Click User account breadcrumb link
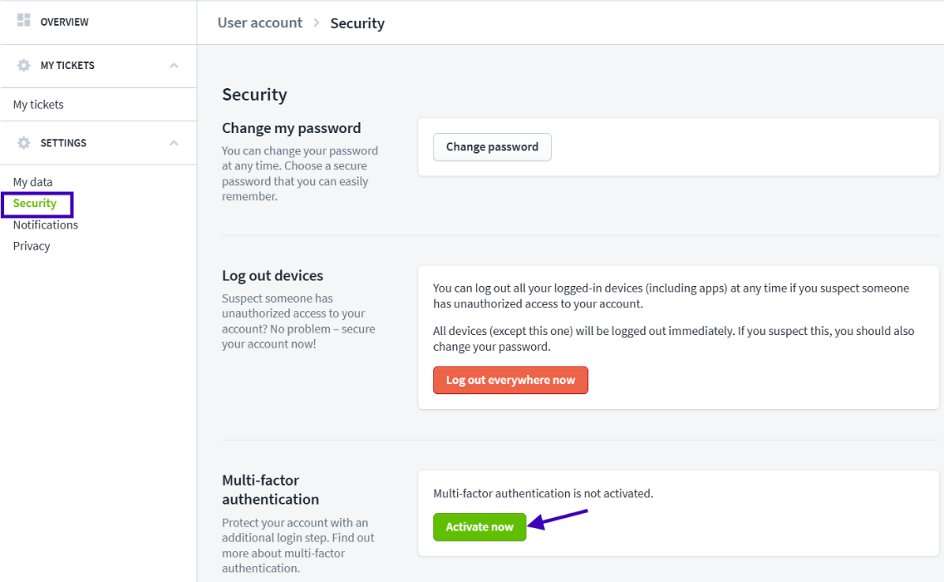 pyautogui.click(x=260, y=23)
